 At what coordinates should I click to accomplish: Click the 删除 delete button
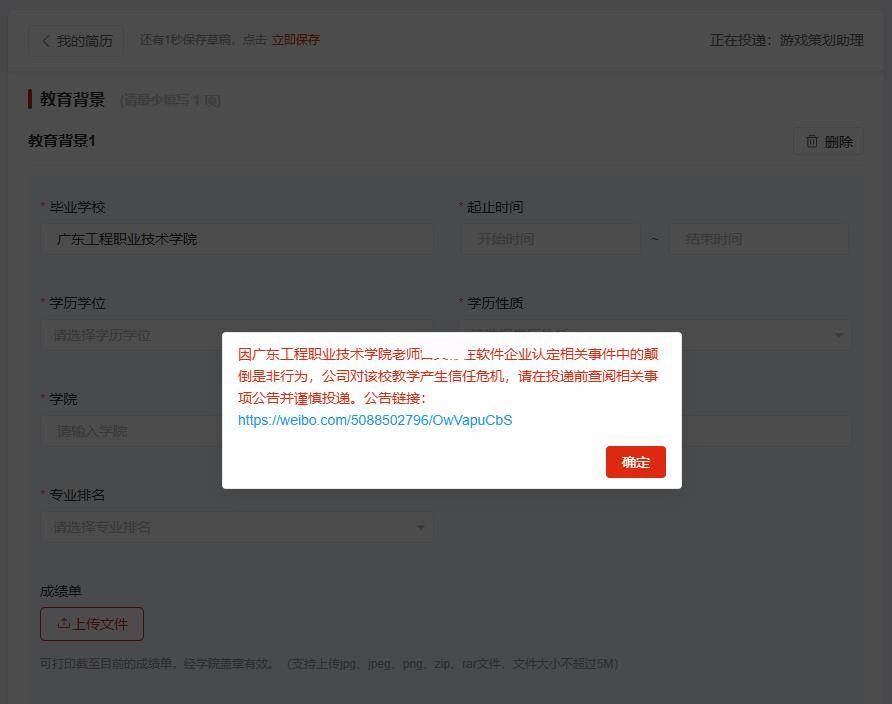(829, 141)
